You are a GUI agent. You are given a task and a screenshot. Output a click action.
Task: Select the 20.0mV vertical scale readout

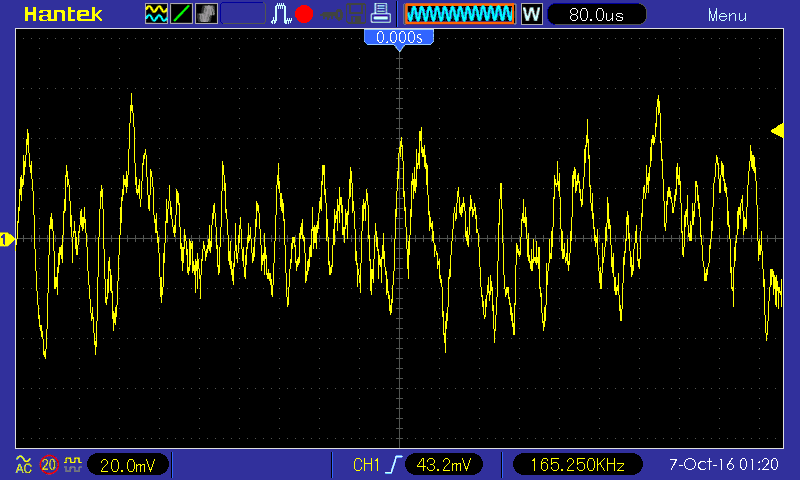pyautogui.click(x=129, y=465)
